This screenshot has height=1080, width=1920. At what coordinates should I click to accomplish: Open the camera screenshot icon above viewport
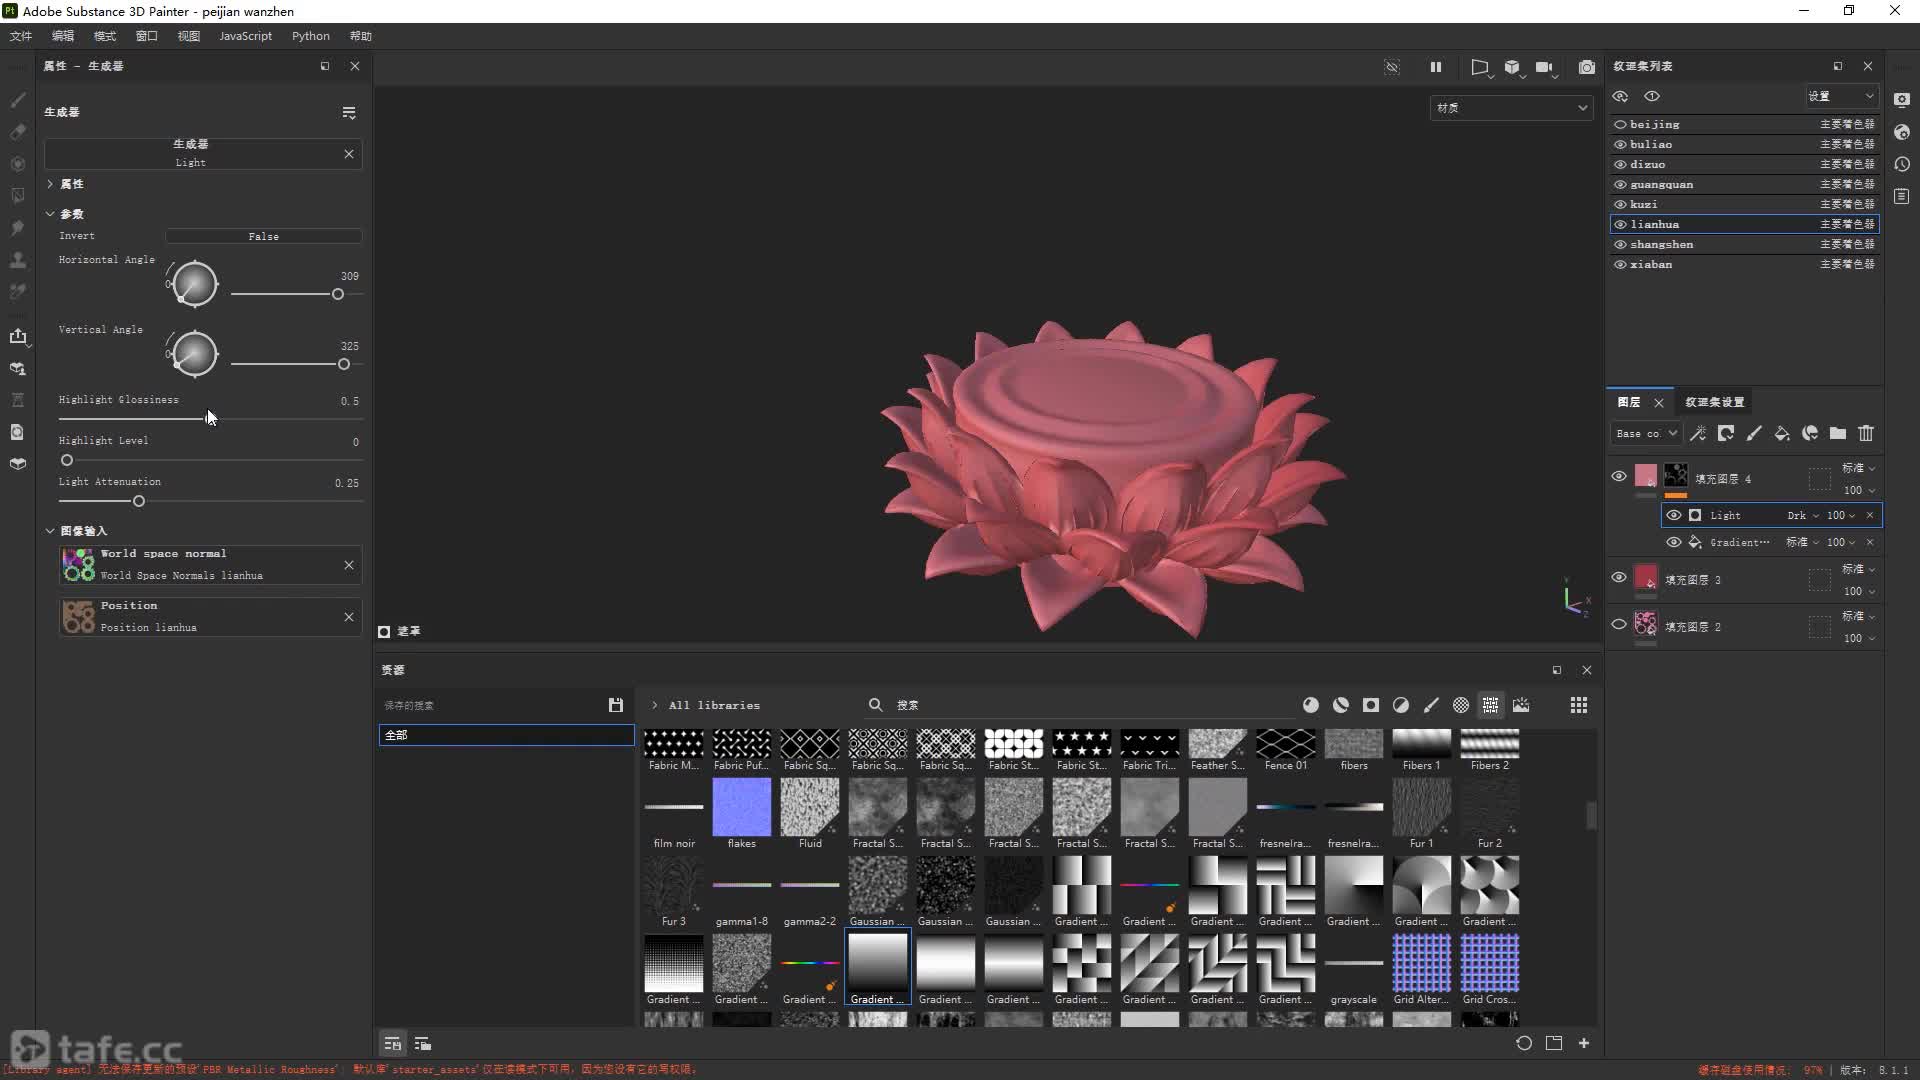(x=1587, y=67)
